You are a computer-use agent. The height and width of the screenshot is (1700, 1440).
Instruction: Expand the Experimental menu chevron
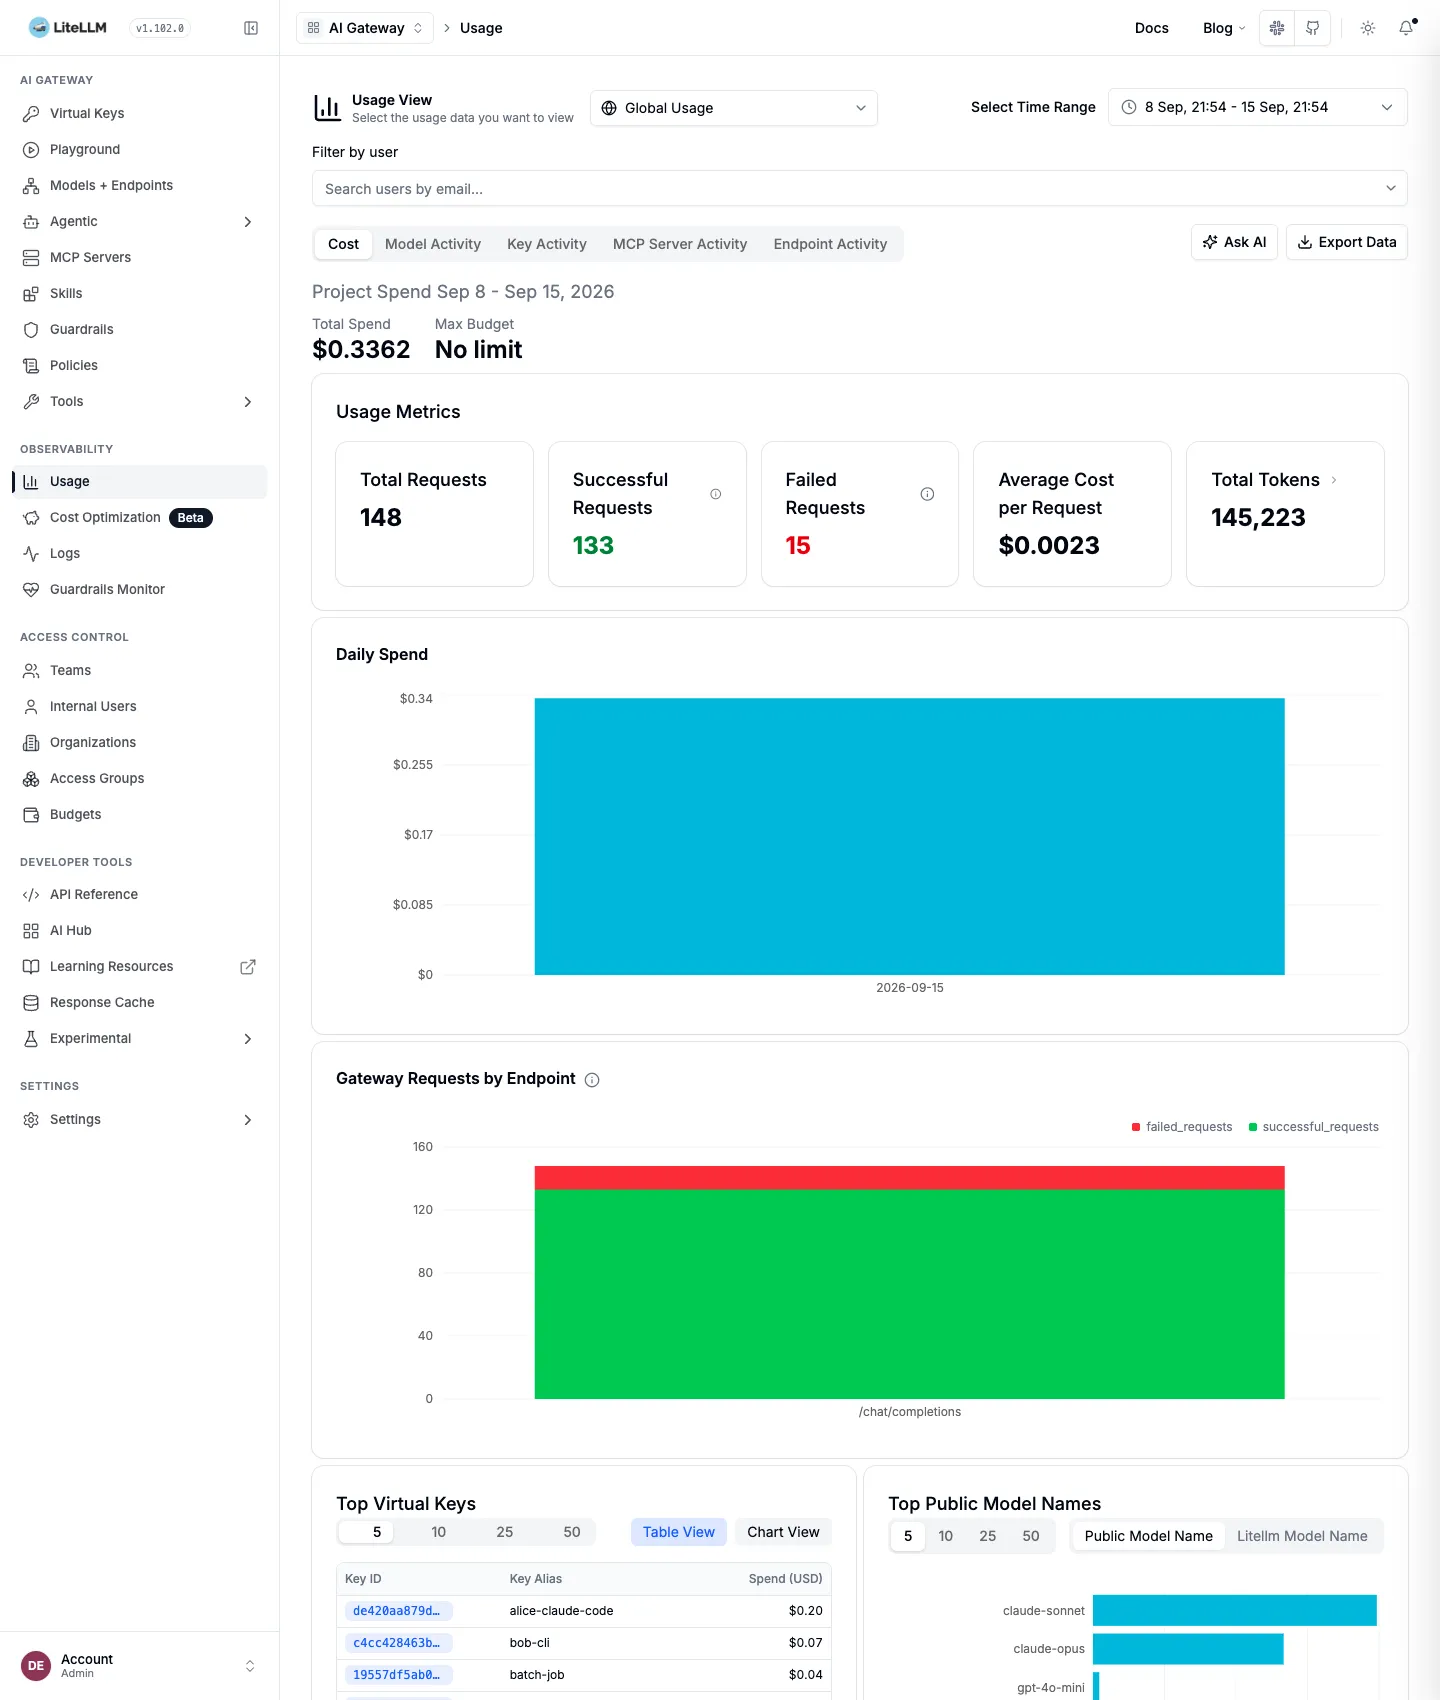[x=248, y=1038]
